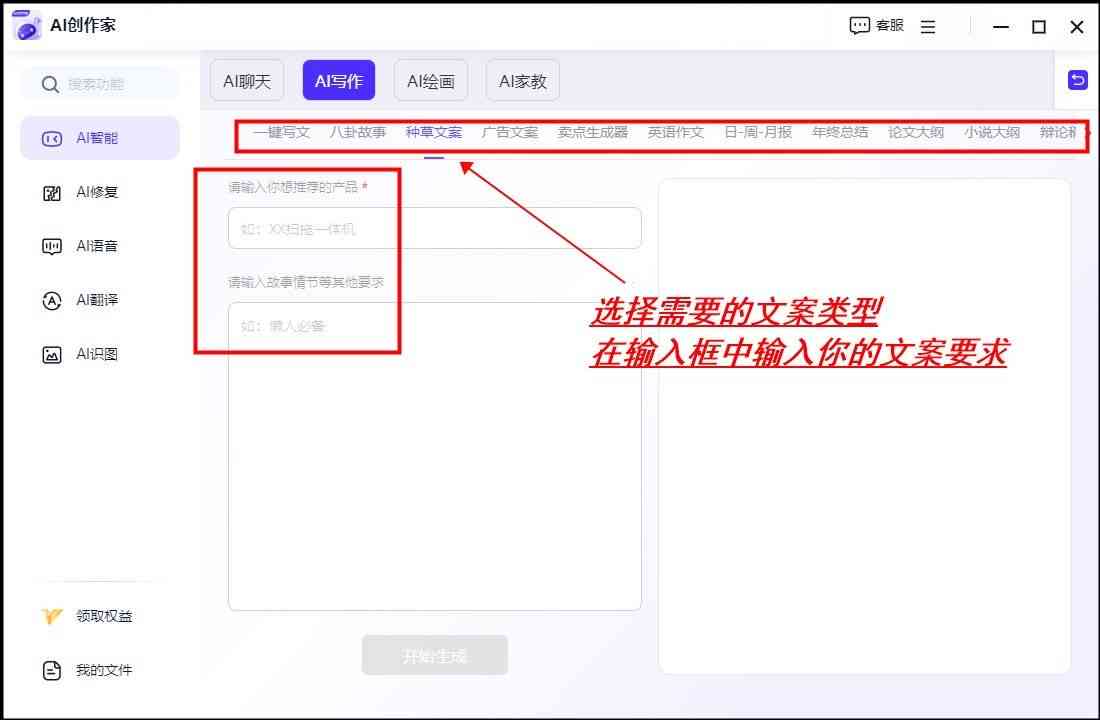Screen dimensions: 1100x720
Task: Open AI修复 in the sidebar
Action: (x=100, y=193)
